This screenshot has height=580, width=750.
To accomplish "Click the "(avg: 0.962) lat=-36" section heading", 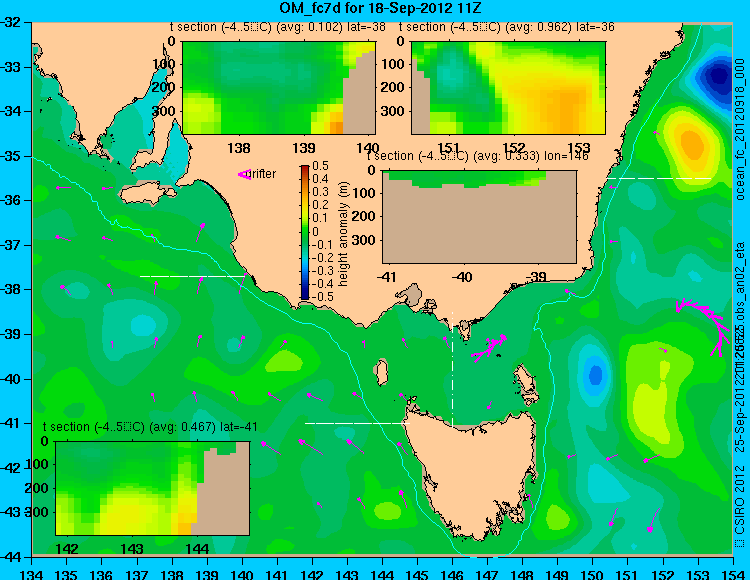I will pos(559,27).
